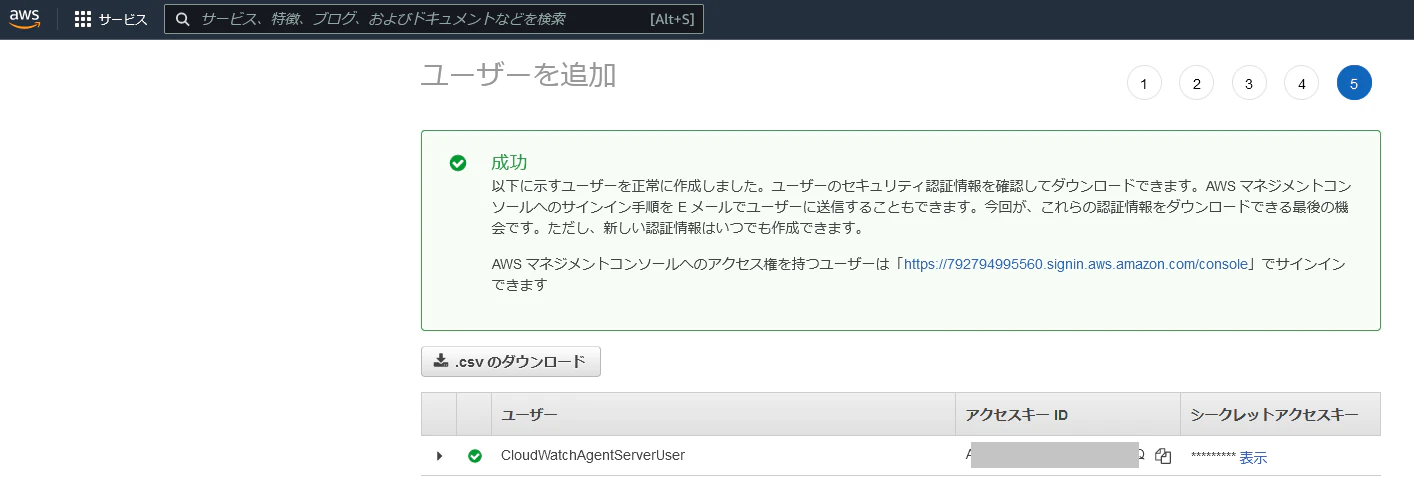Go to step 4 of the wizard
This screenshot has height=484, width=1414.
click(x=1301, y=84)
